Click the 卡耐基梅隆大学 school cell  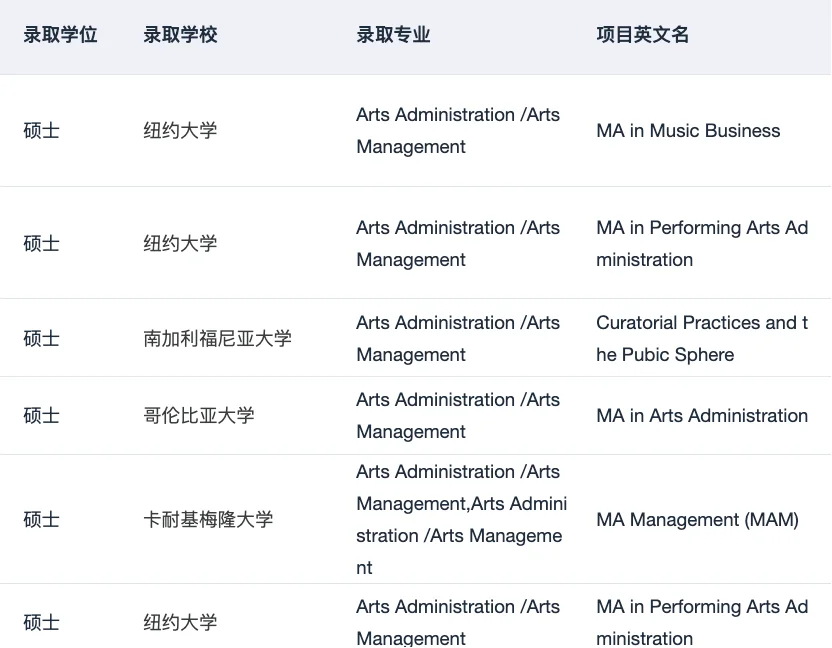208,519
